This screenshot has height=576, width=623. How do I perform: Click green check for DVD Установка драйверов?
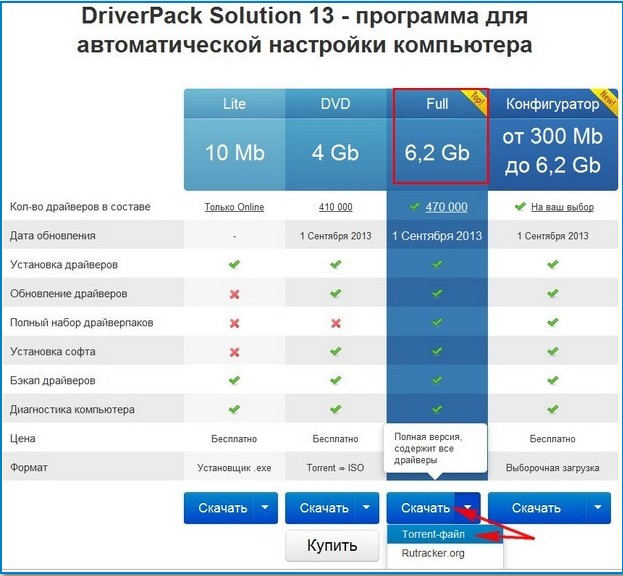pyautogui.click(x=336, y=264)
